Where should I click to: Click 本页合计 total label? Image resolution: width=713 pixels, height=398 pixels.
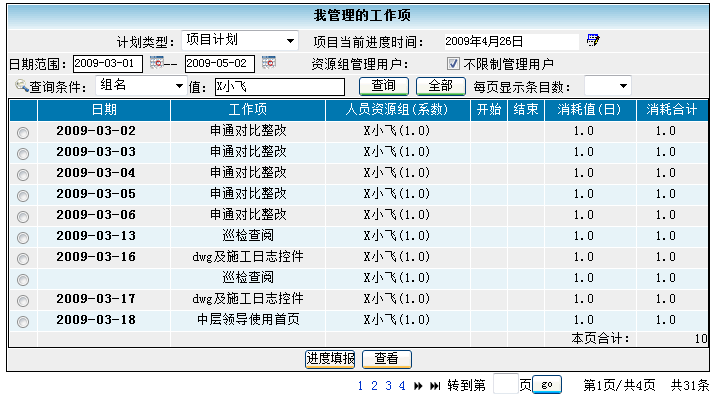[601, 338]
